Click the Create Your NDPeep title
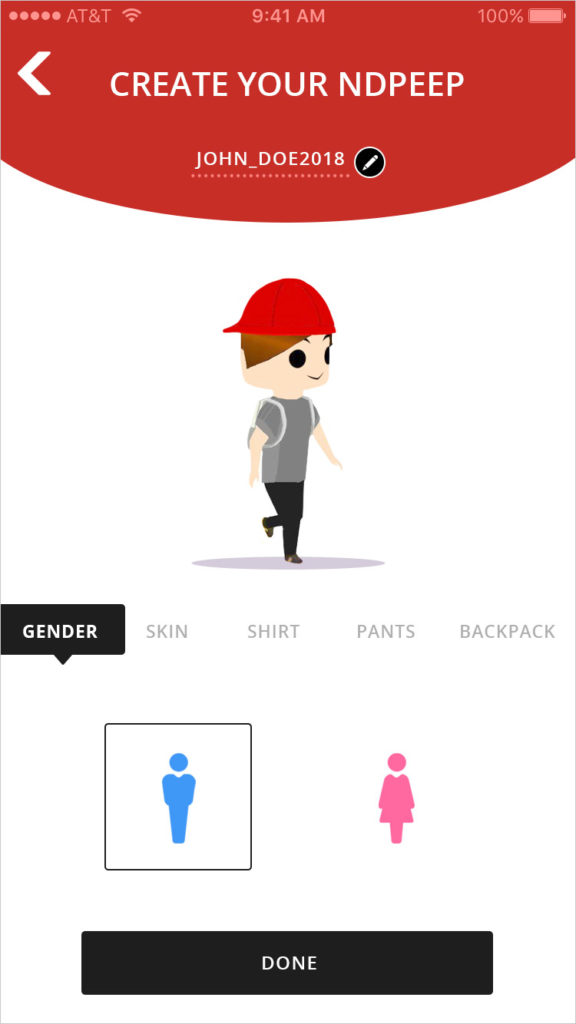576x1024 pixels. pyautogui.click(x=287, y=84)
